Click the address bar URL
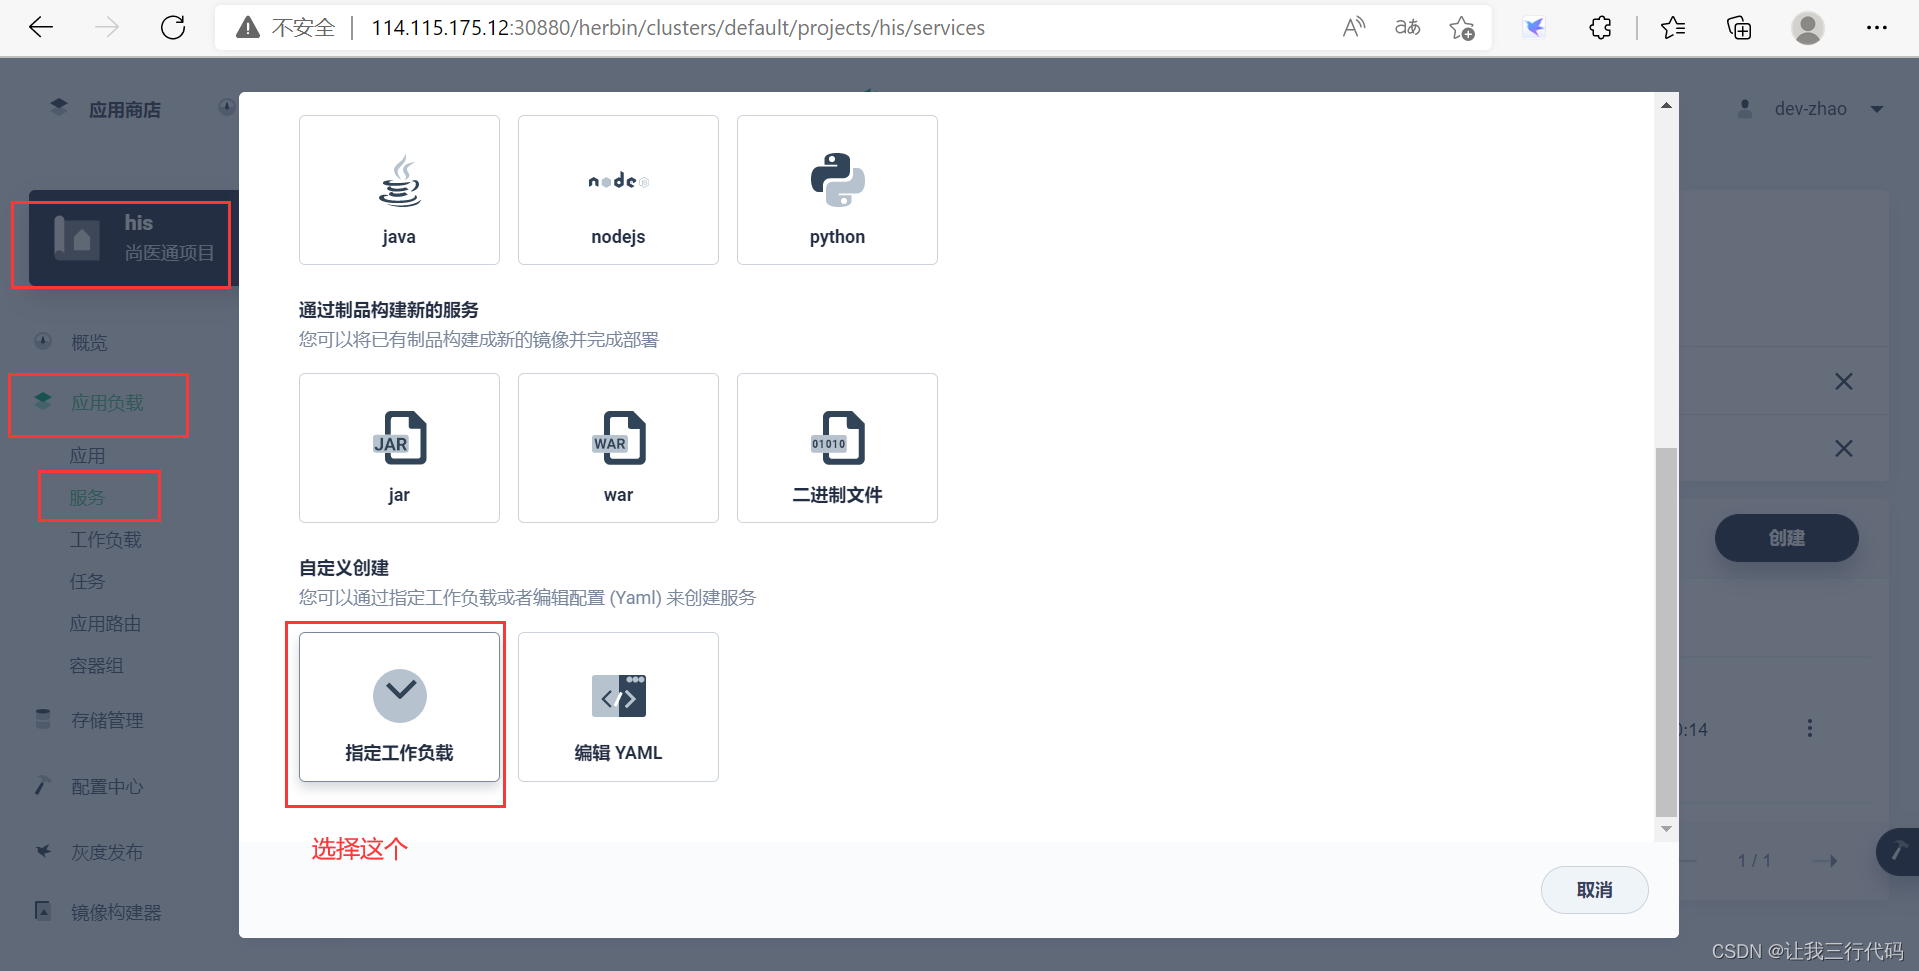1919x971 pixels. tap(678, 28)
